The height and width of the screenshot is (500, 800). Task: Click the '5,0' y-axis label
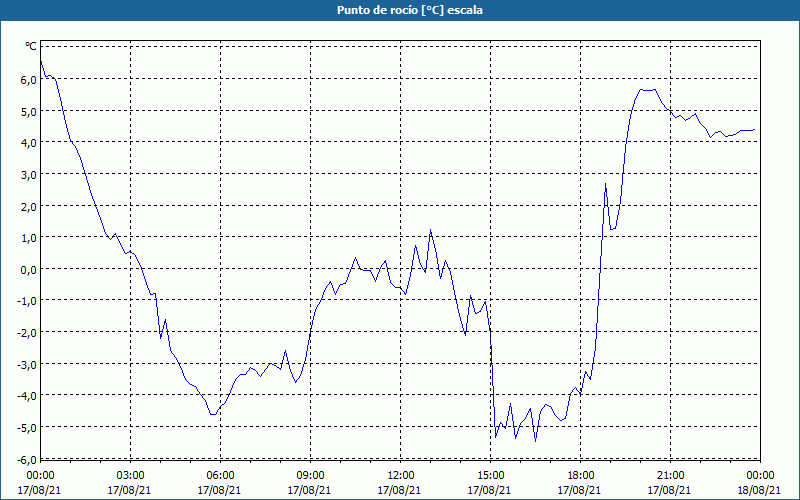[x=28, y=111]
